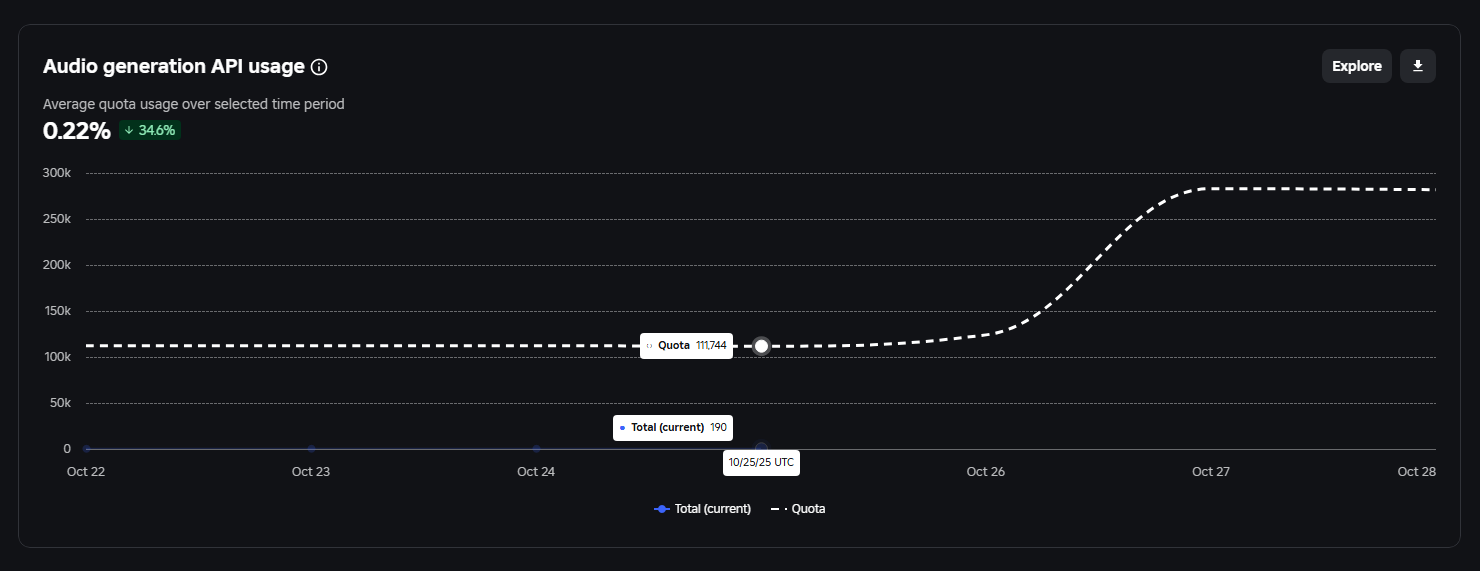This screenshot has width=1480, height=571.
Task: Click the Oct 24 data point on blue line
Action: [x=536, y=449]
